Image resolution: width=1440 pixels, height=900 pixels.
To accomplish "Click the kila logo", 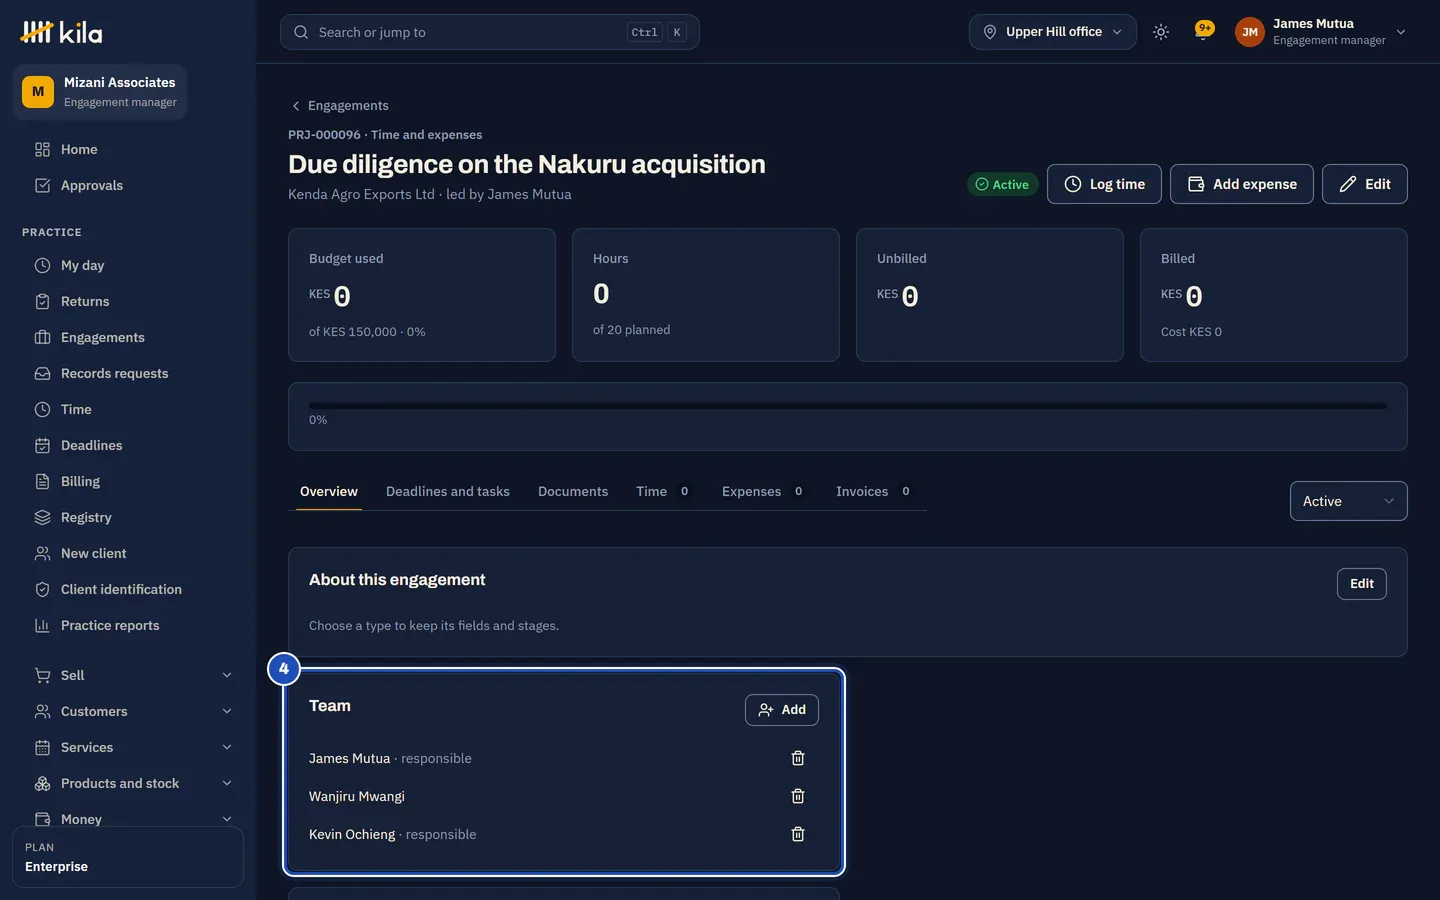I will [61, 32].
